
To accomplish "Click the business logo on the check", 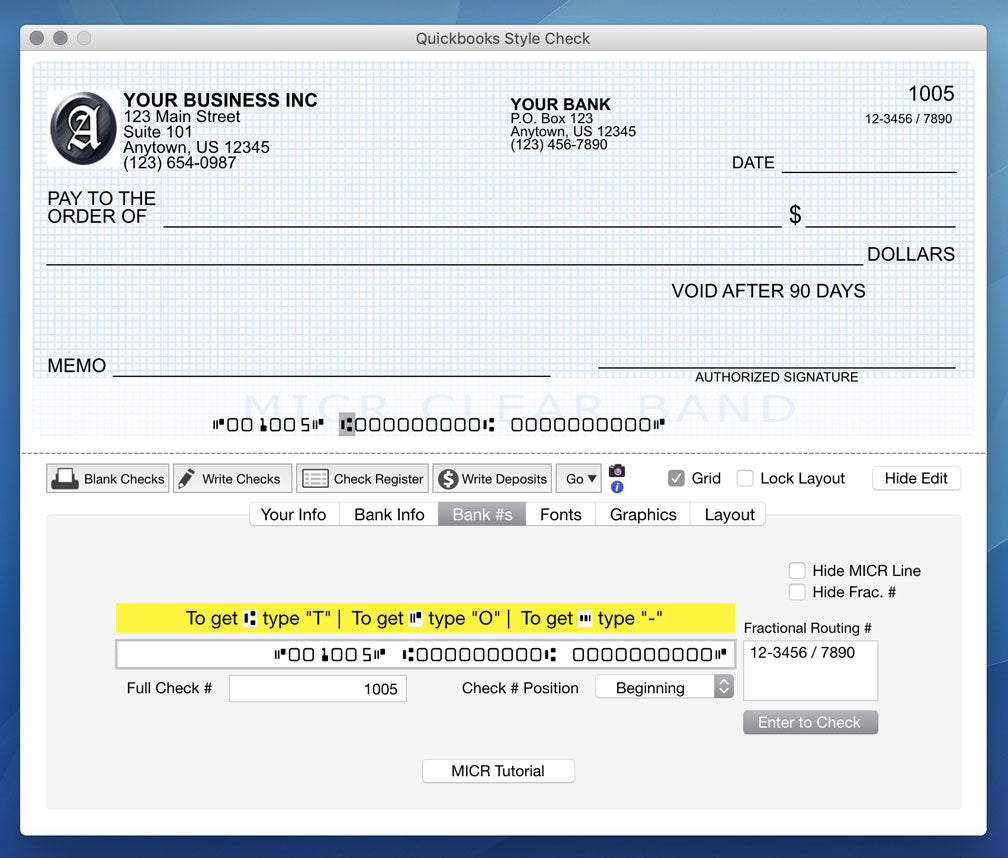I will point(82,128).
